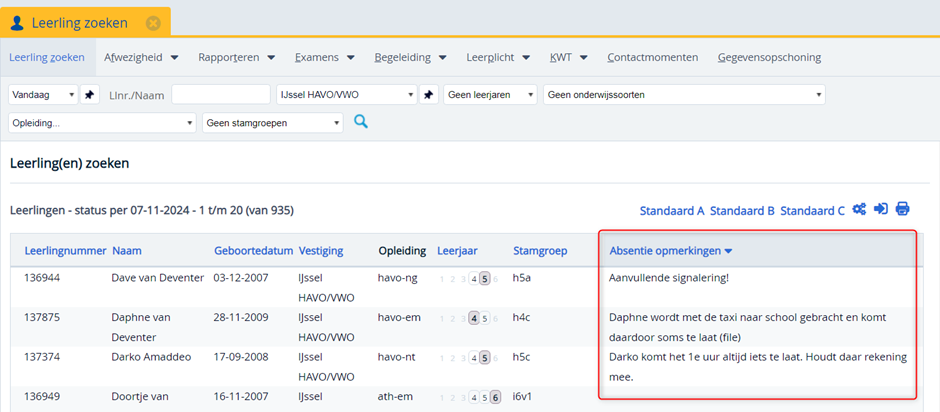Click birthdate 03-12-2007
This screenshot has width=940, height=412.
(x=241, y=278)
